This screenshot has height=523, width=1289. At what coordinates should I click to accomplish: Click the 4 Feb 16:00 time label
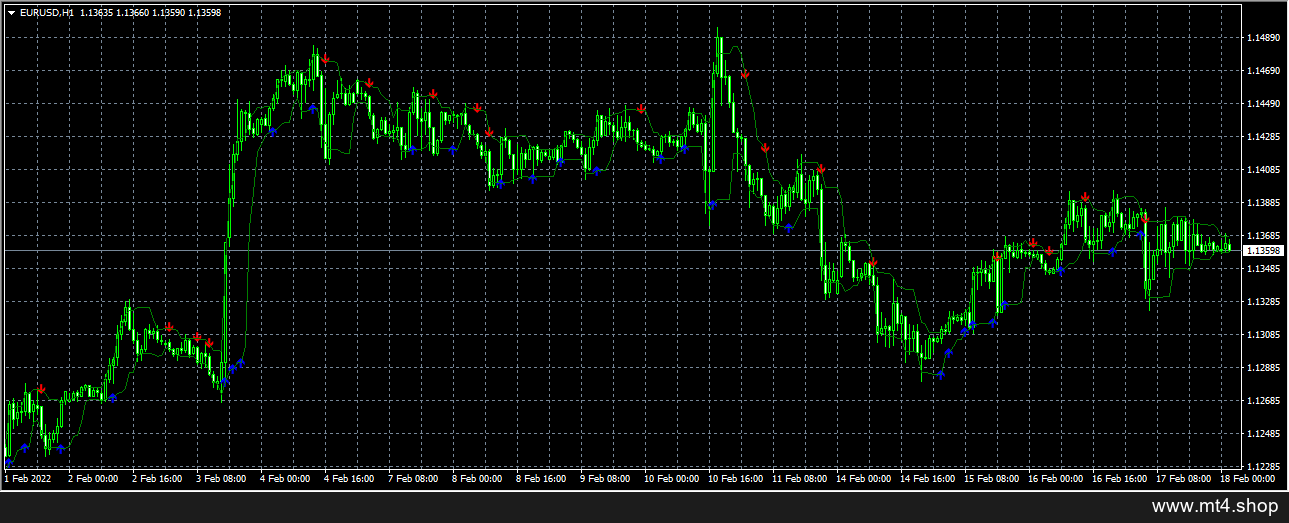click(349, 479)
